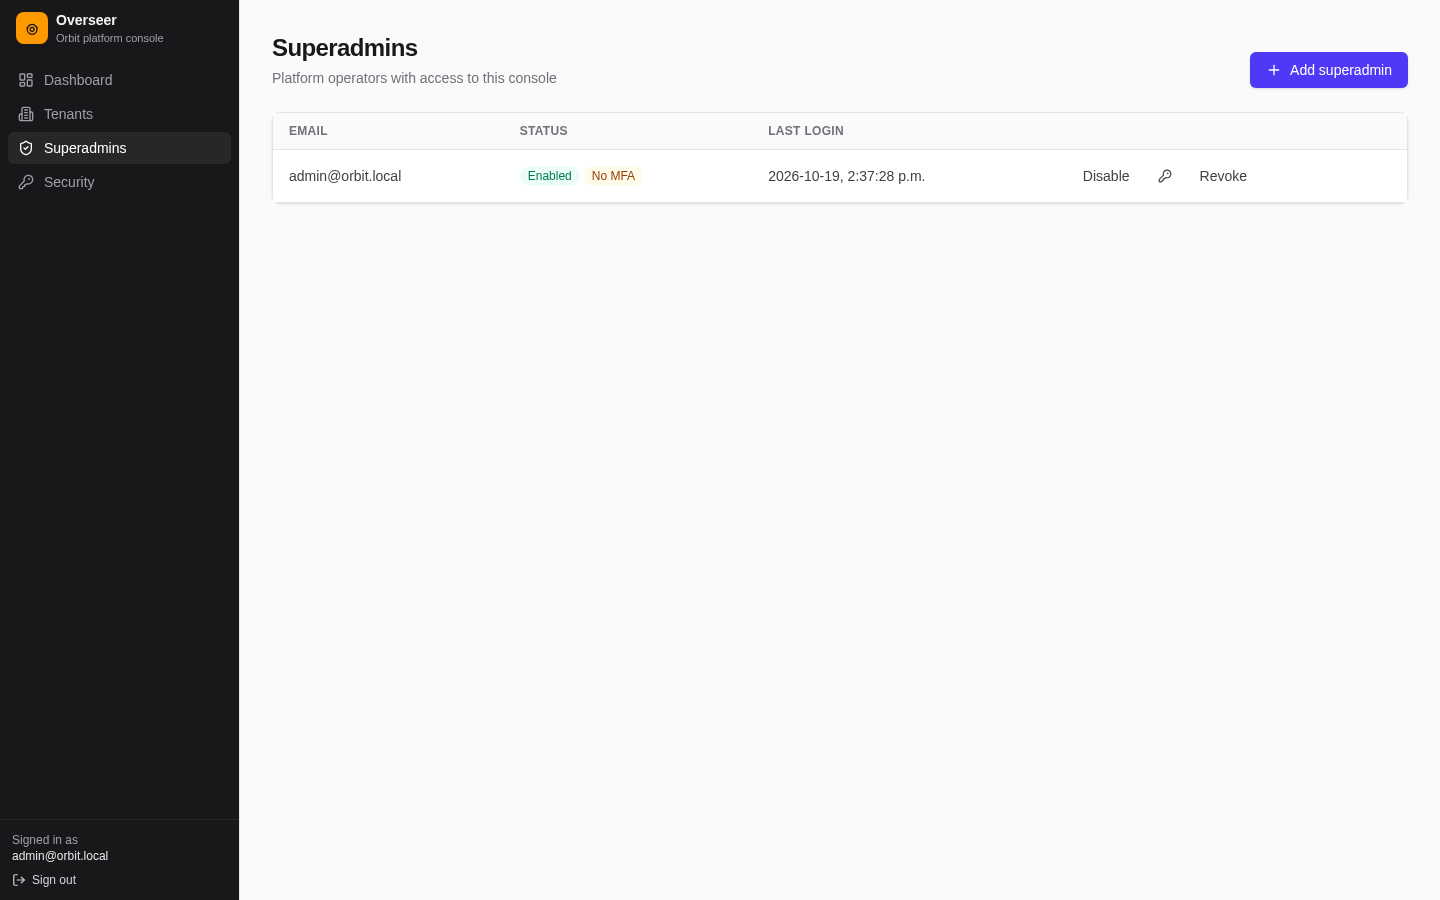Click the Security key icon in sidebar
The height and width of the screenshot is (900, 1440).
[26, 182]
